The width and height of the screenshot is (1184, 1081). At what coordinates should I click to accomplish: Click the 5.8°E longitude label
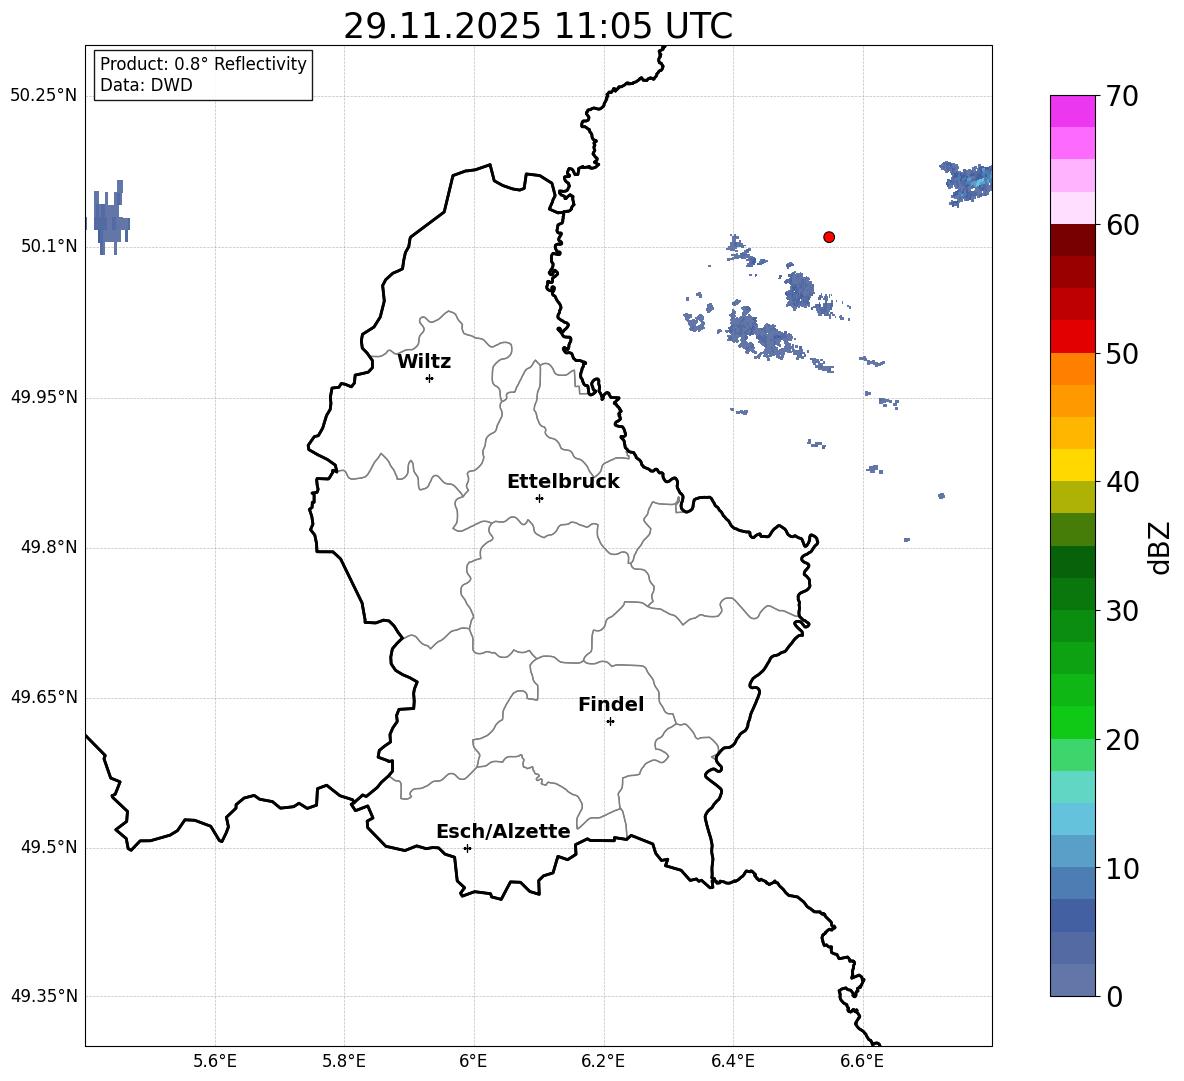[x=344, y=1061]
